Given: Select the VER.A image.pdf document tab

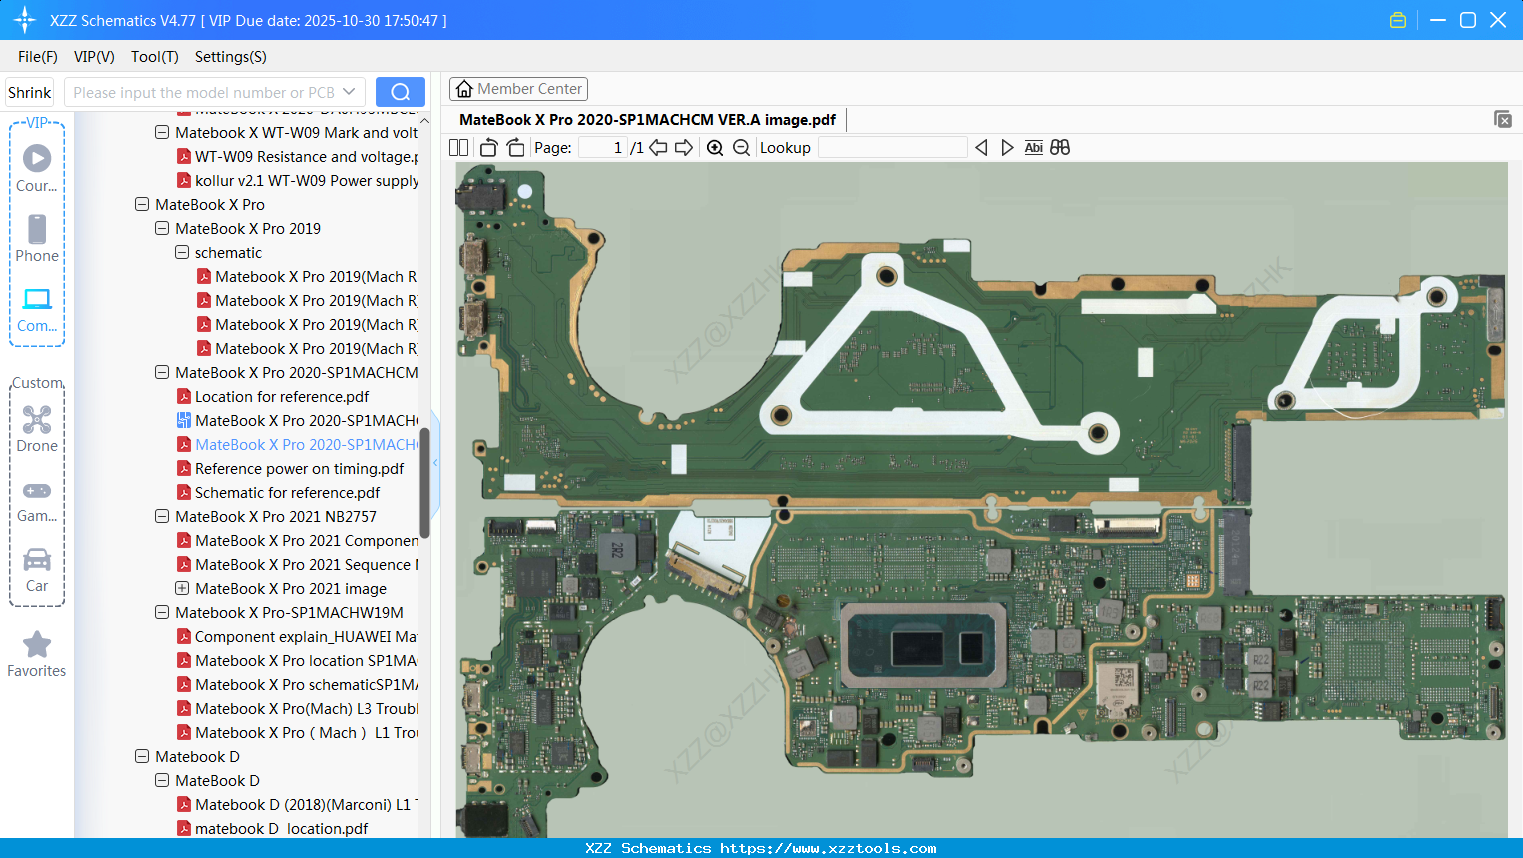Looking at the screenshot, I should (647, 120).
